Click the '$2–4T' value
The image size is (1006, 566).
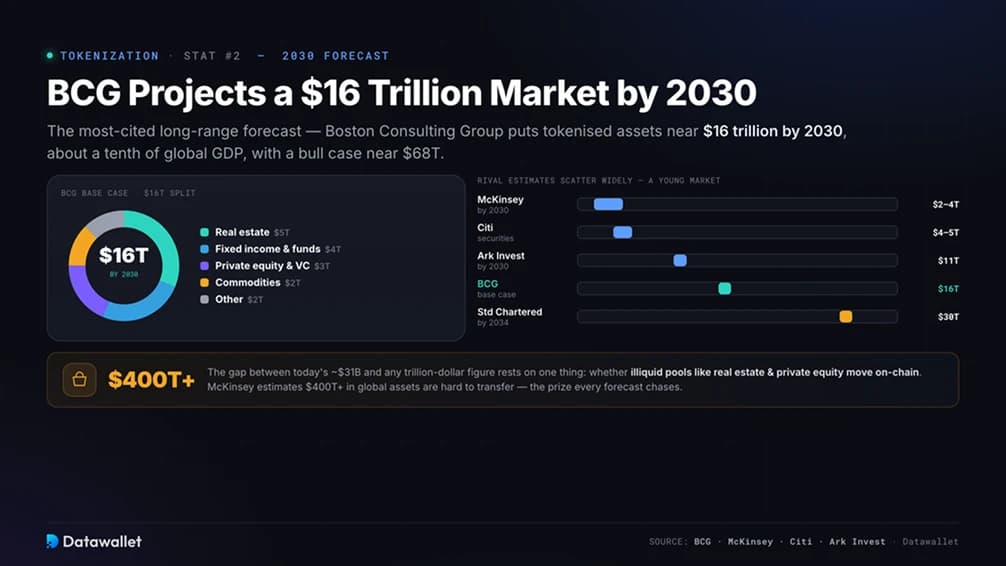coord(946,205)
